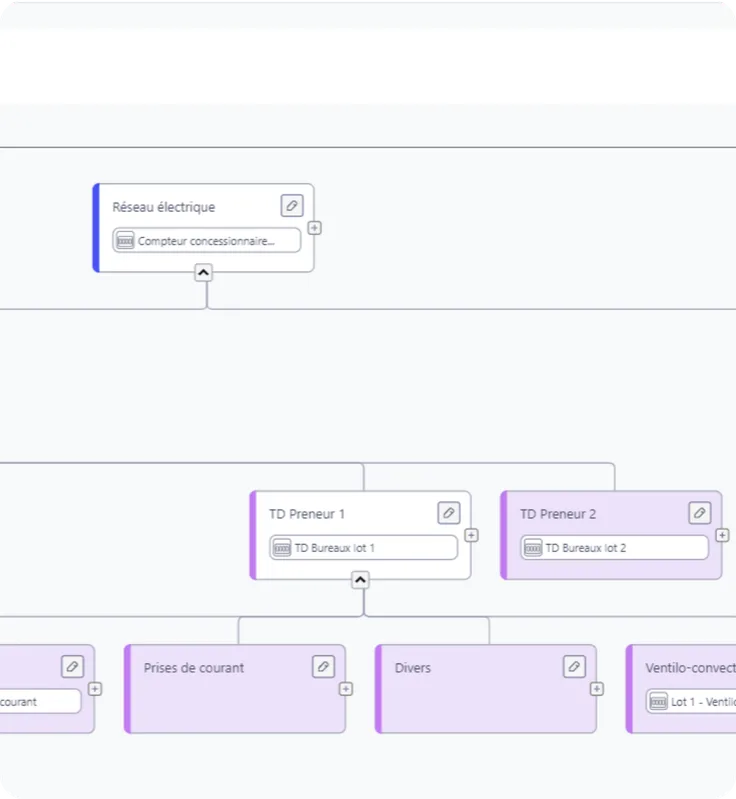Add a child to Réseau électrique node

[314, 228]
